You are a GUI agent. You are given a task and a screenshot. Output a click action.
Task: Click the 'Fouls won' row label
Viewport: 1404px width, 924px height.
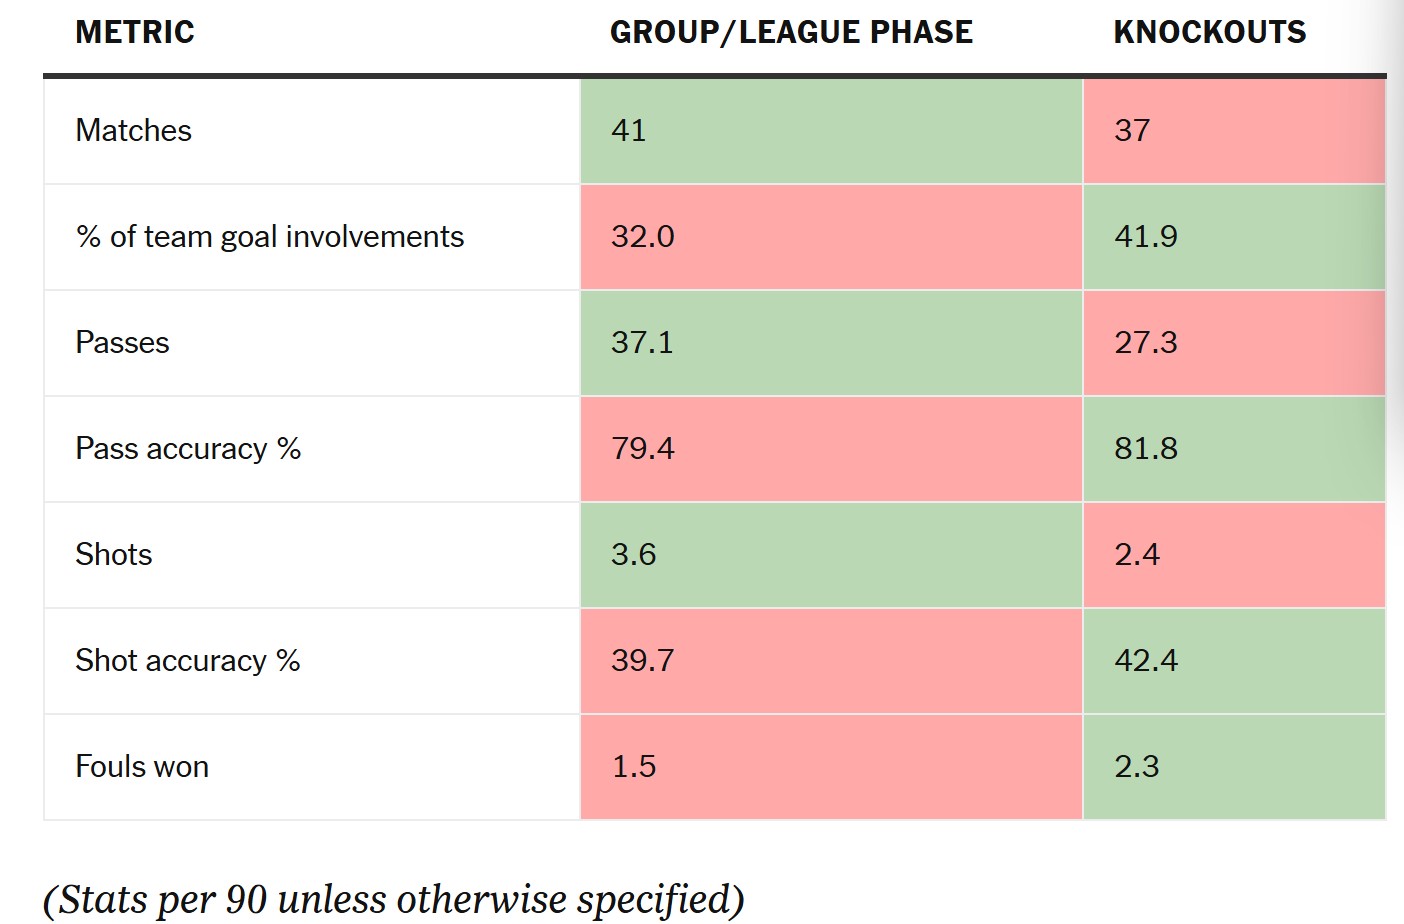coord(142,766)
